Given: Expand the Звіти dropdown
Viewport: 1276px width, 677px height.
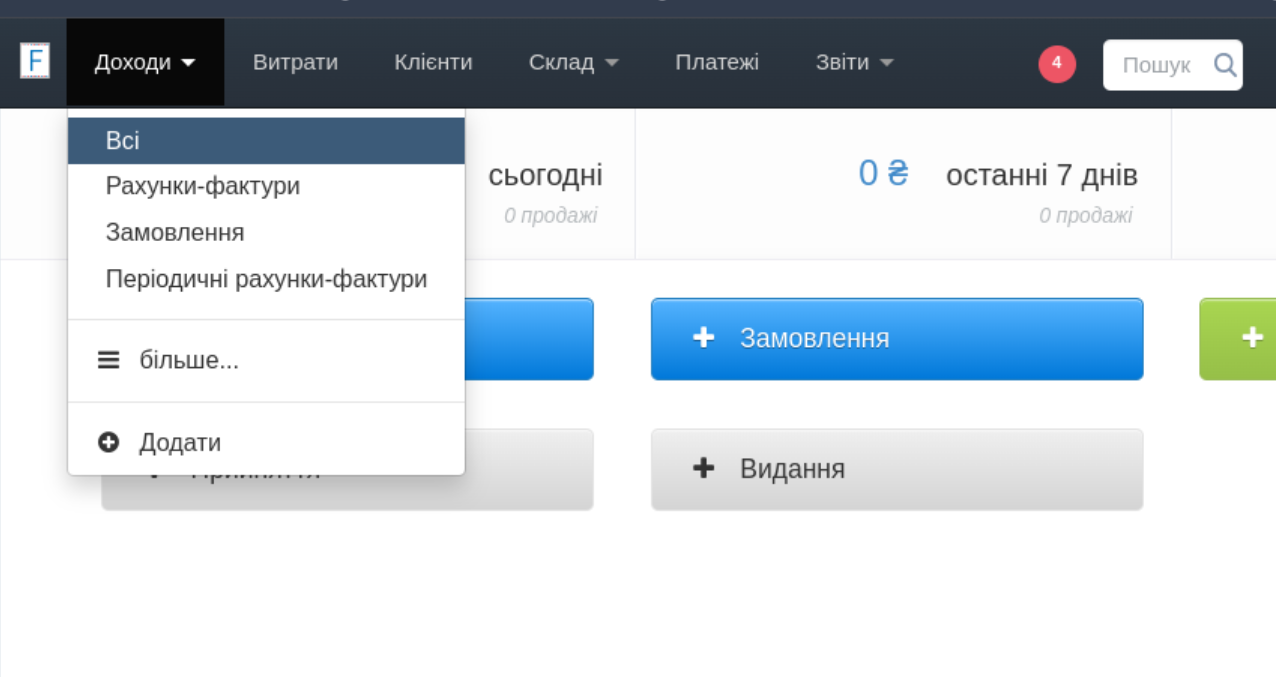Looking at the screenshot, I should coord(854,63).
